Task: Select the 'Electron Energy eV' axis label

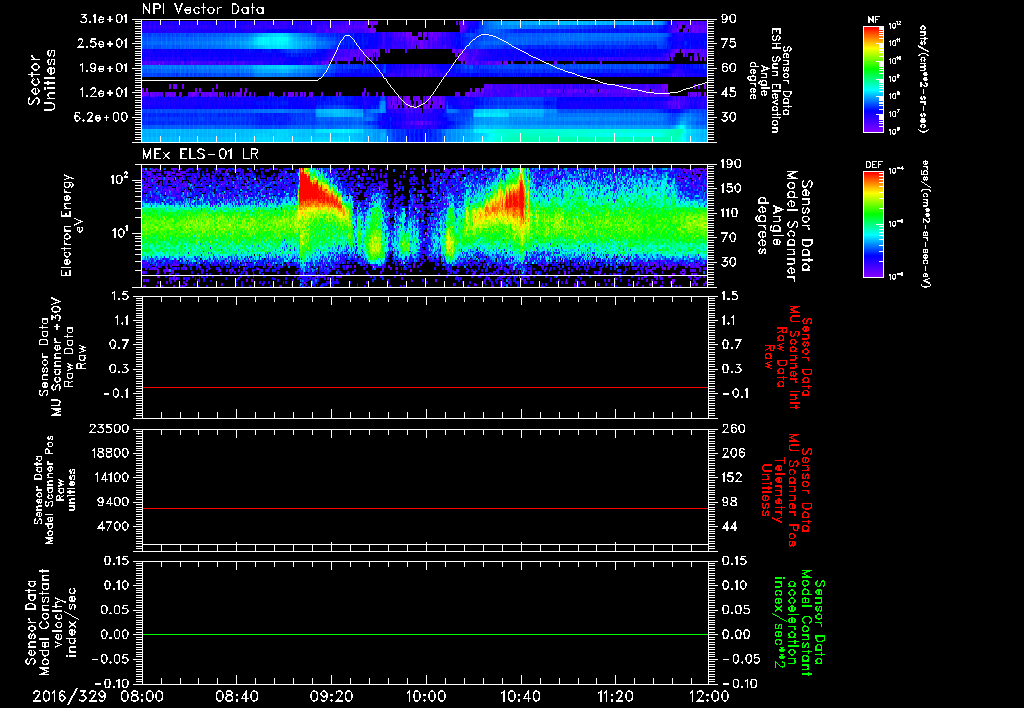Action: click(71, 225)
